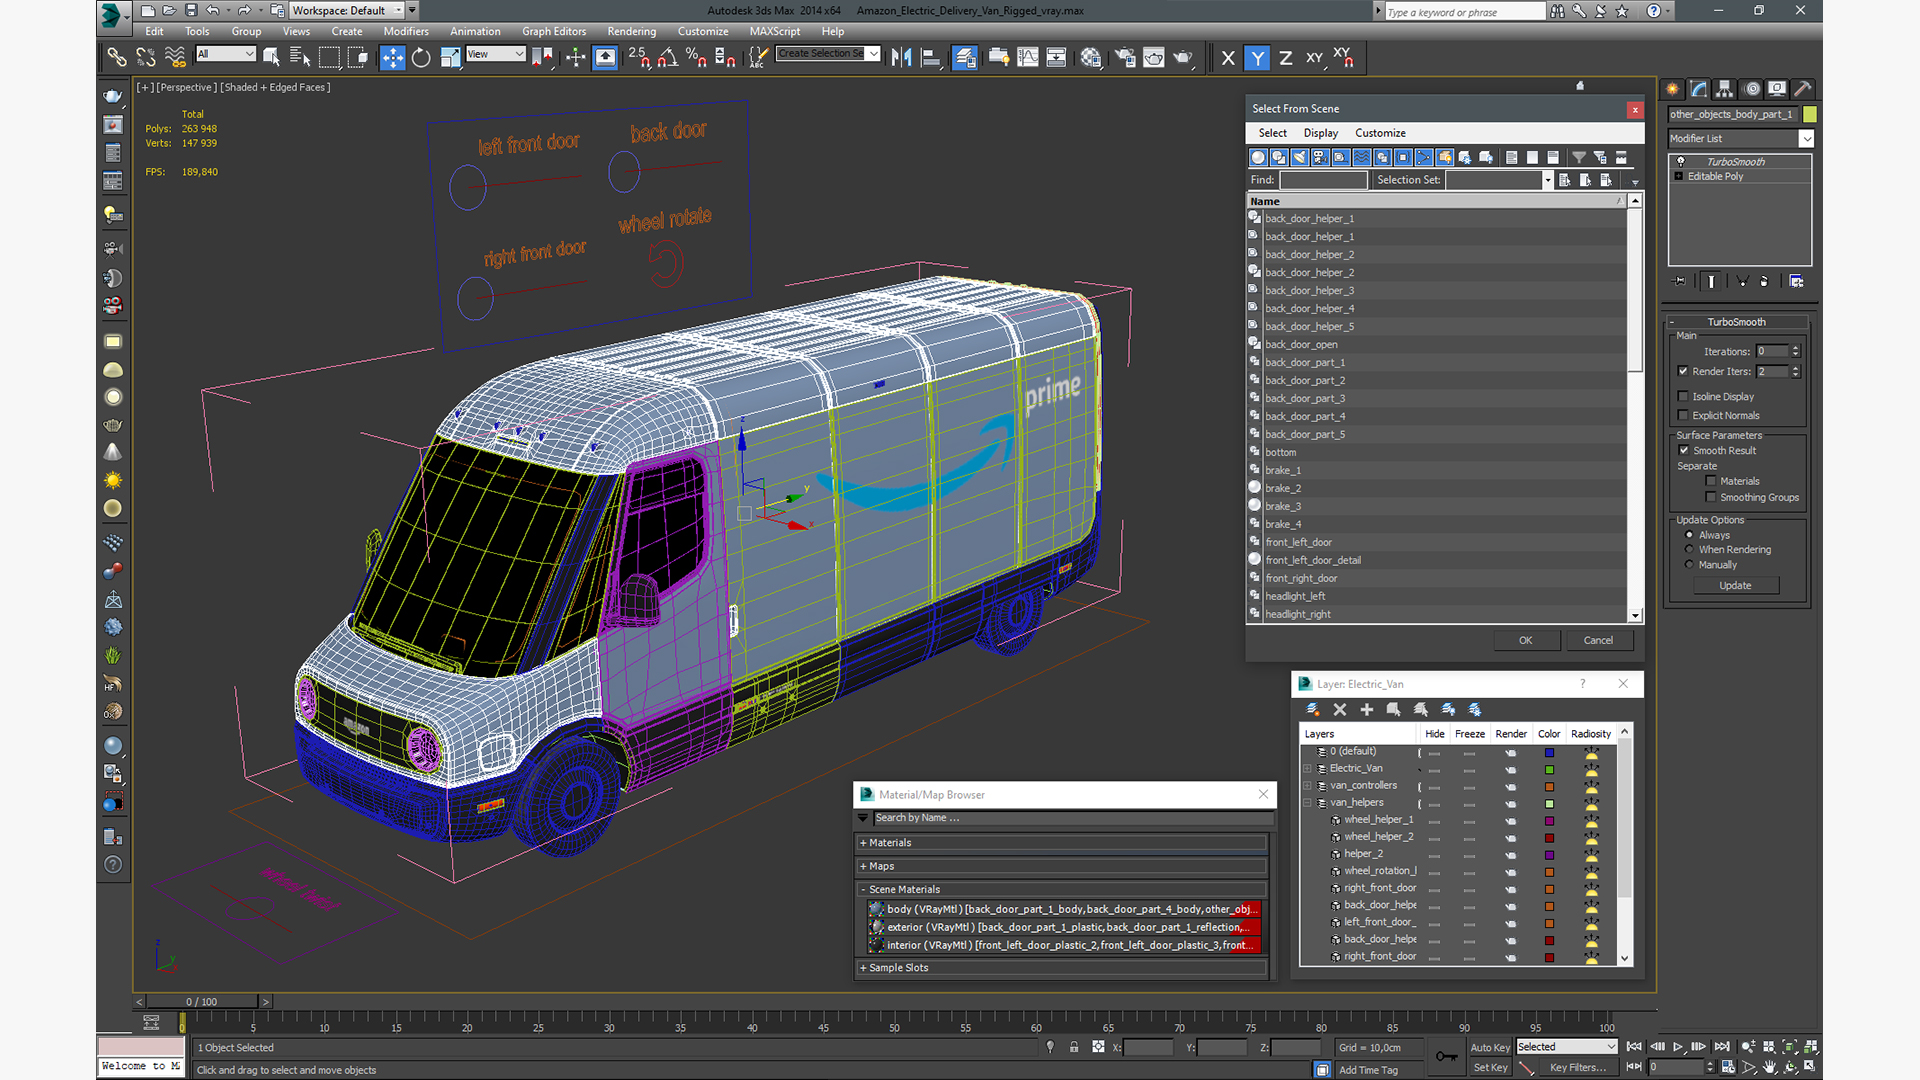Open the Manage Layers toolbar icon
1920x1080 pixels.
pos(965,58)
